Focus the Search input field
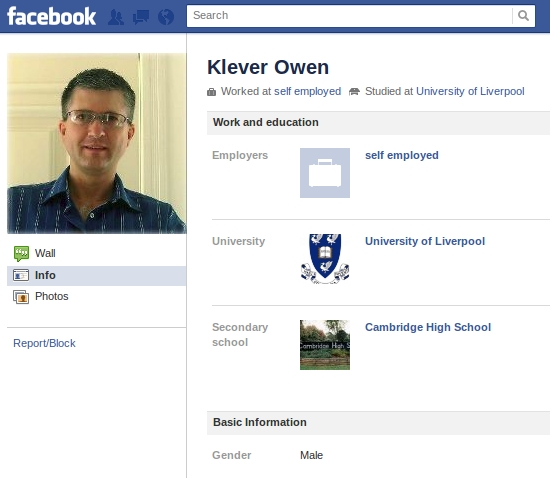Image resolution: width=550 pixels, height=478 pixels. (349, 15)
